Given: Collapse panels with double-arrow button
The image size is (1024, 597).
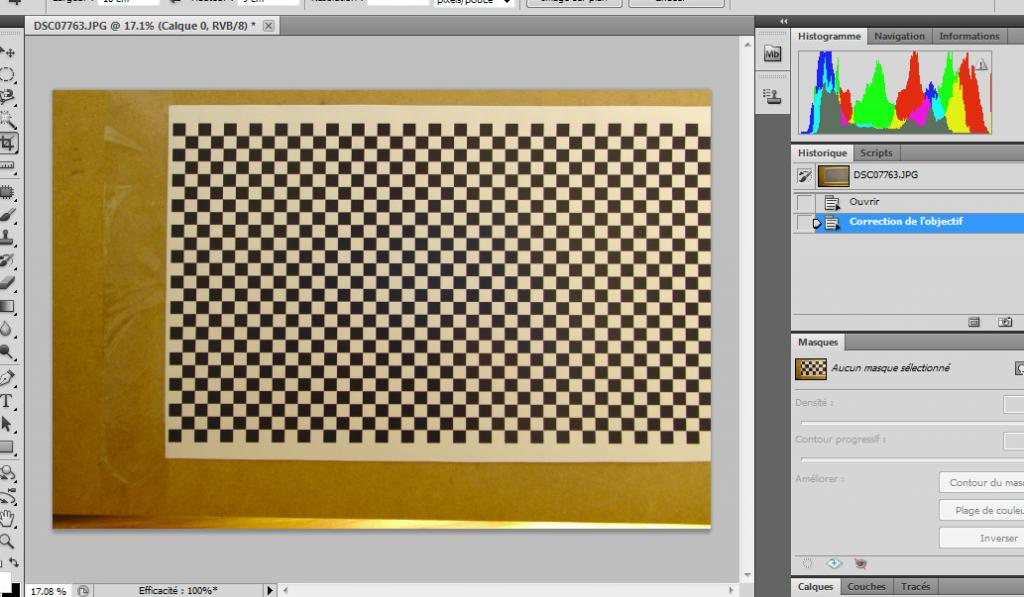Looking at the screenshot, I should pyautogui.click(x=784, y=22).
